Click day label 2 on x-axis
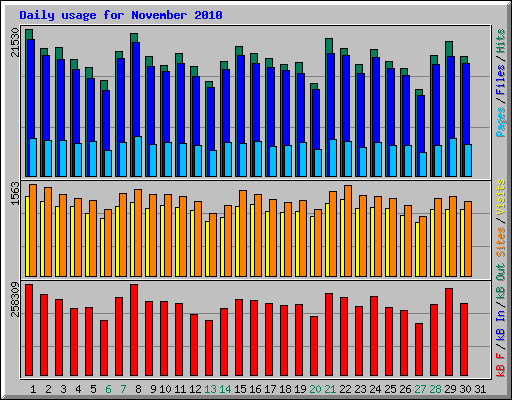This screenshot has height=400, width=512. (x=48, y=389)
